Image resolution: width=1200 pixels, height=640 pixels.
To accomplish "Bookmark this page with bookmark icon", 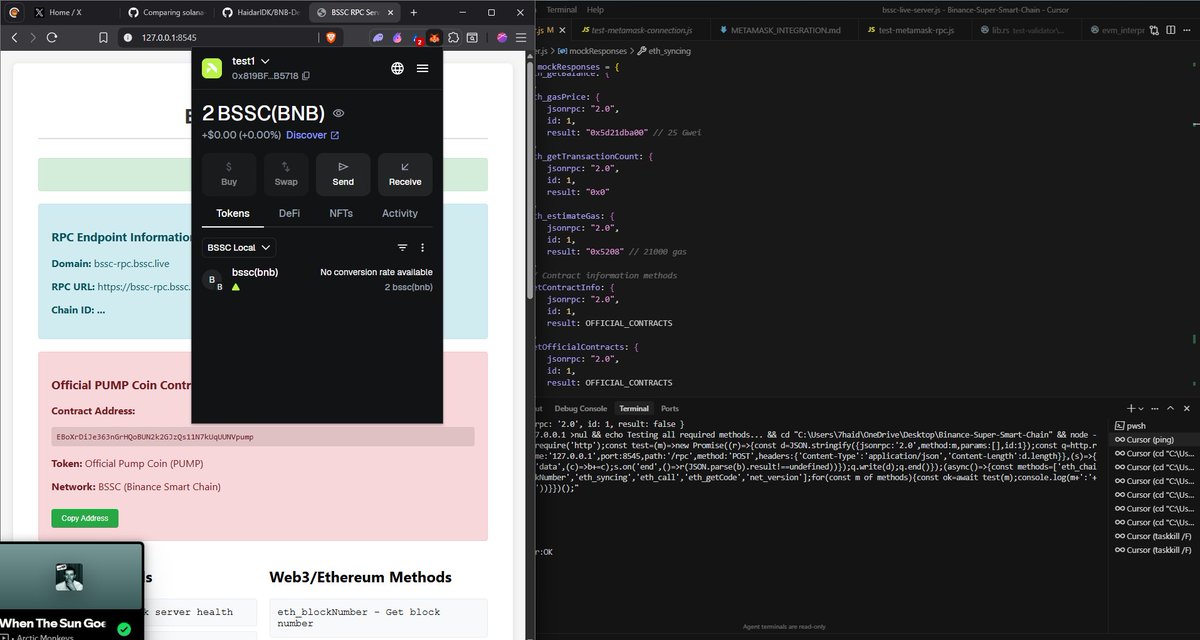I will (x=103, y=37).
